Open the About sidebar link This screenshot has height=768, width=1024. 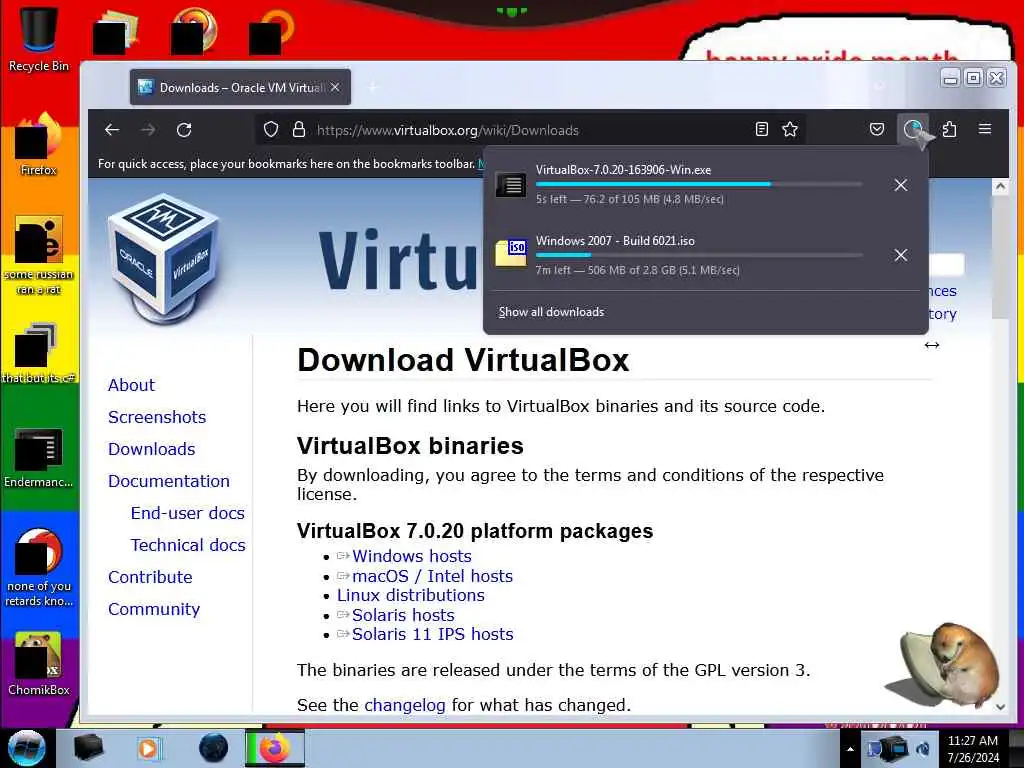tap(131, 385)
